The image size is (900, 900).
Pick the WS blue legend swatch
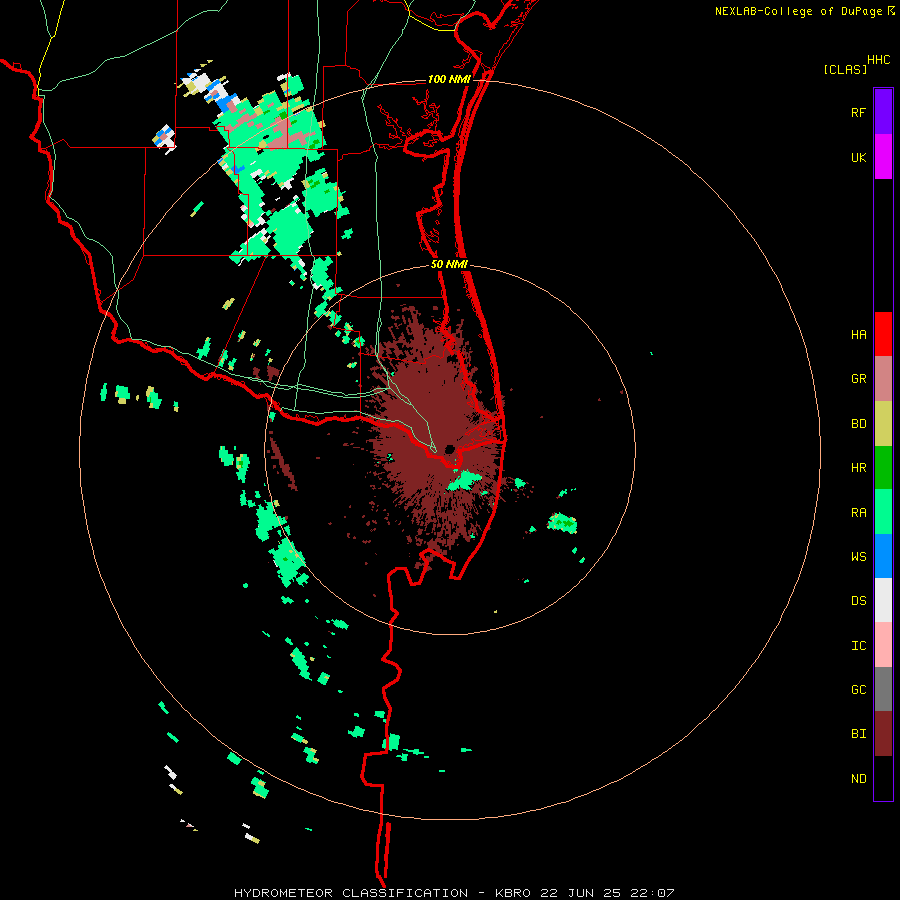click(x=883, y=556)
